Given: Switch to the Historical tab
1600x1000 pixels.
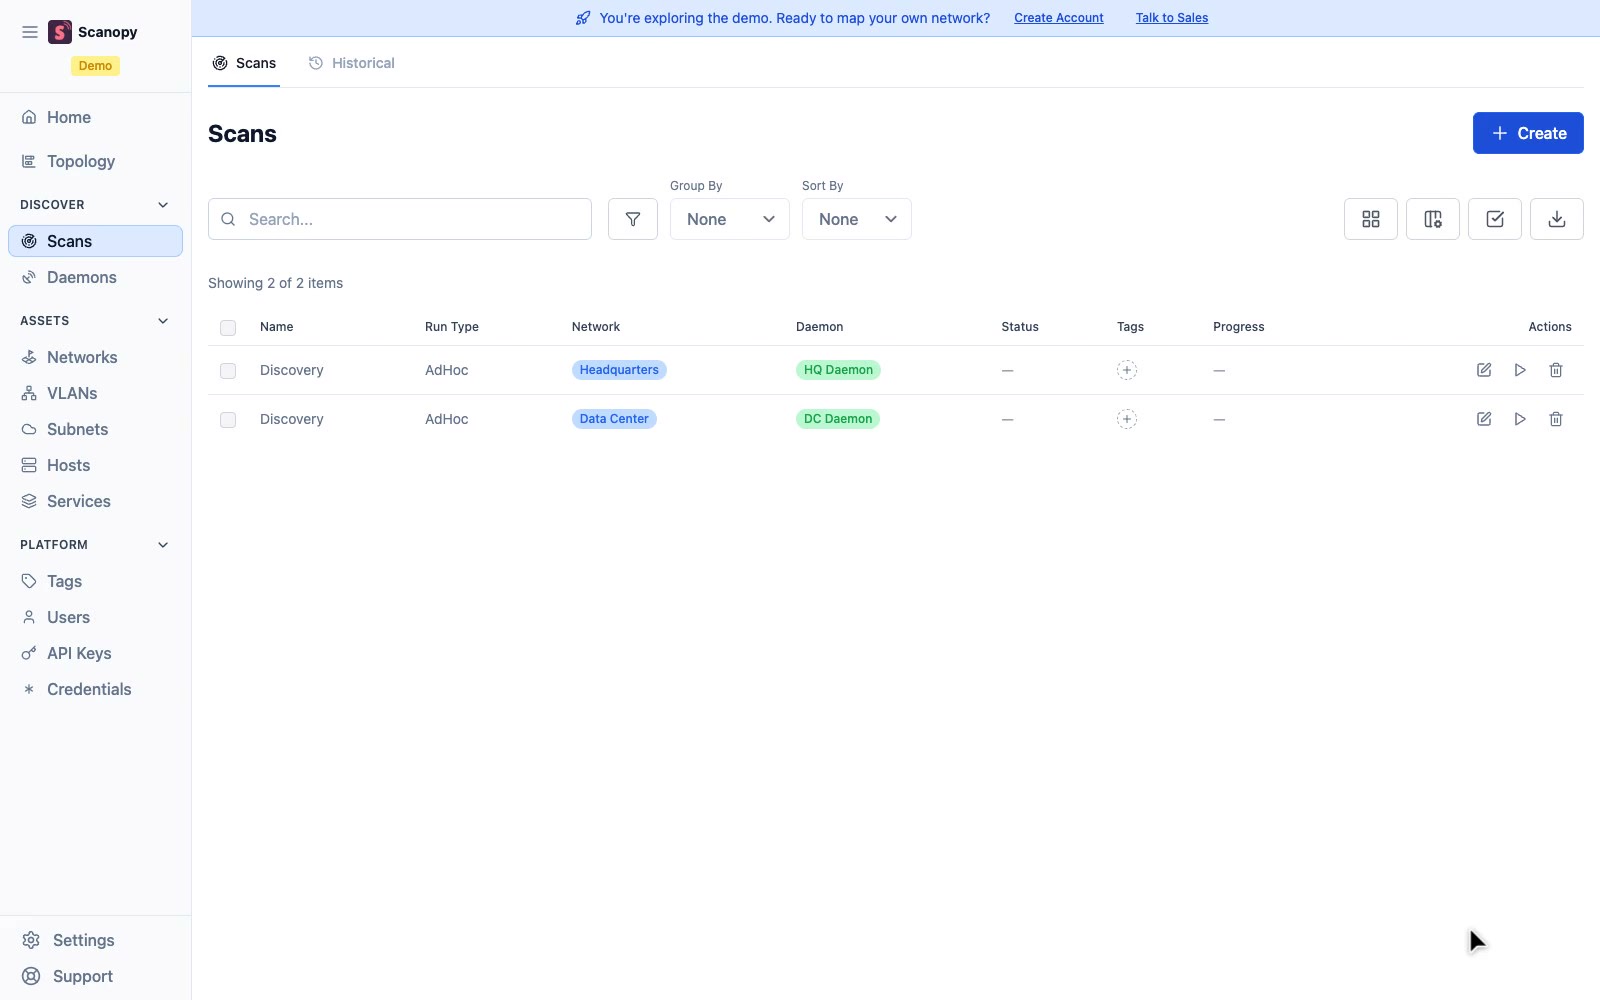Looking at the screenshot, I should coord(351,63).
